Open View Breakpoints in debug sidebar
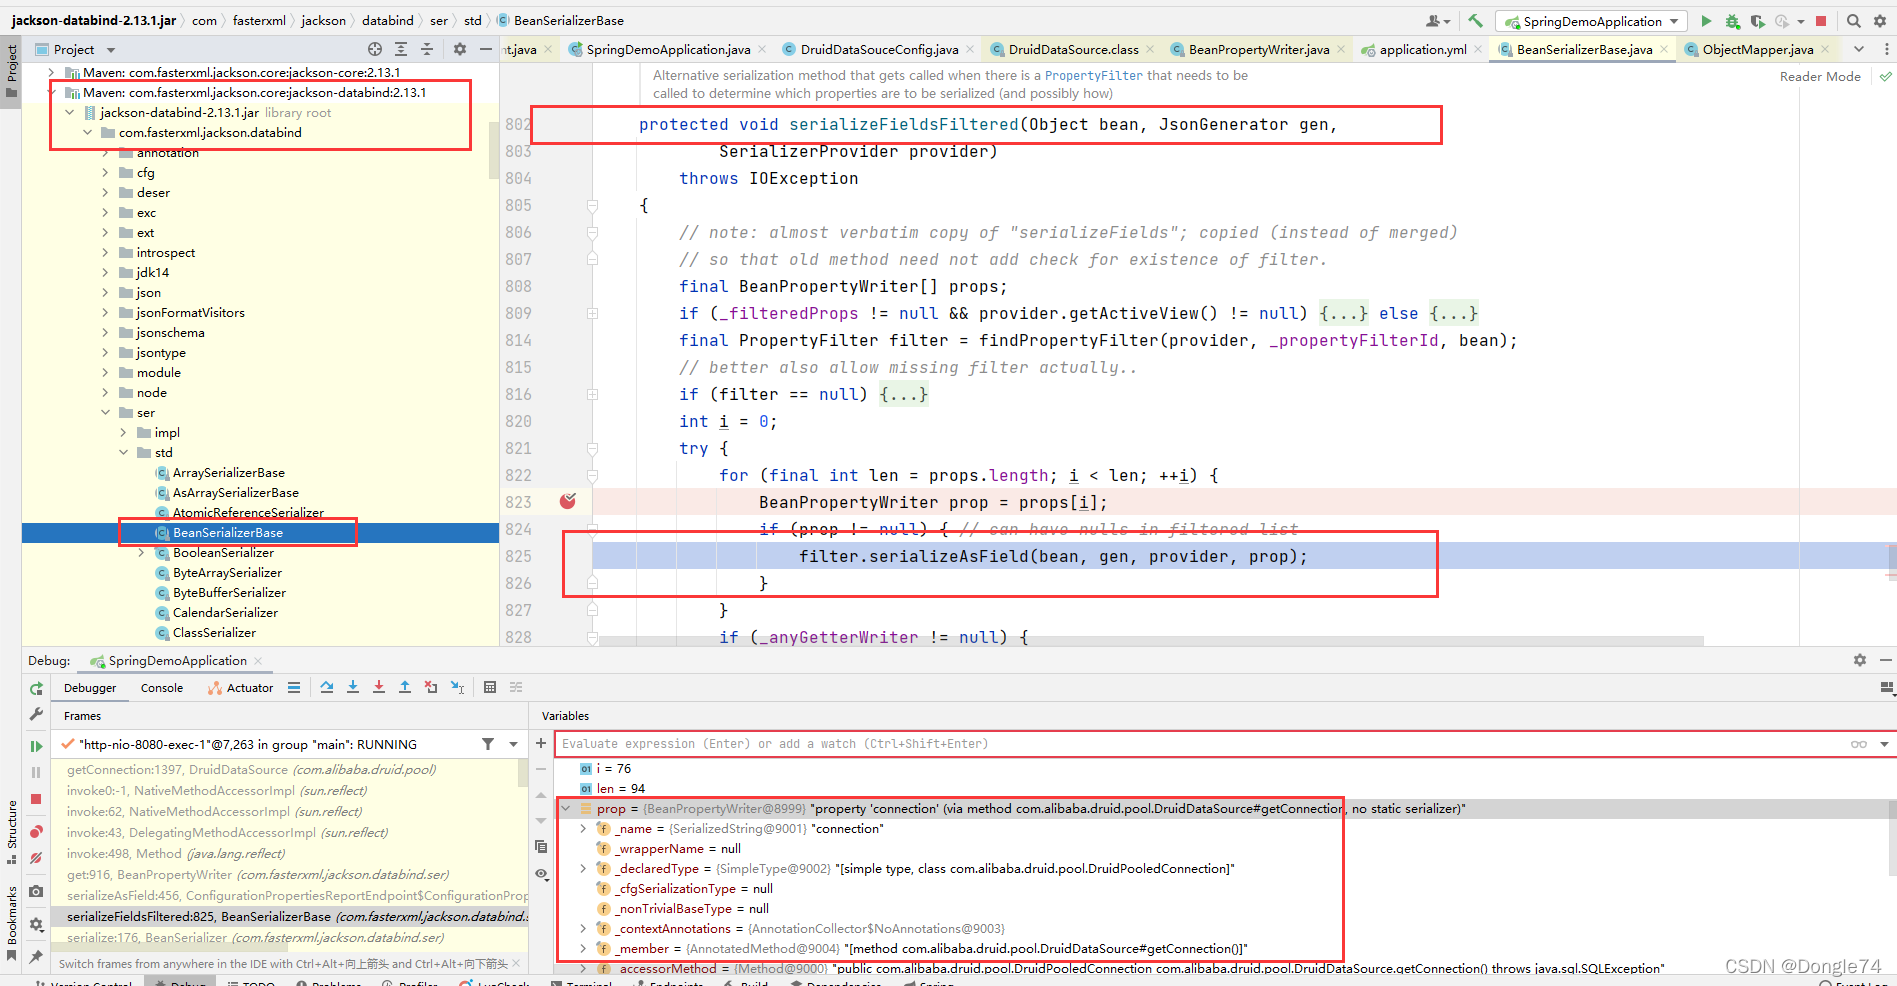 point(36,832)
